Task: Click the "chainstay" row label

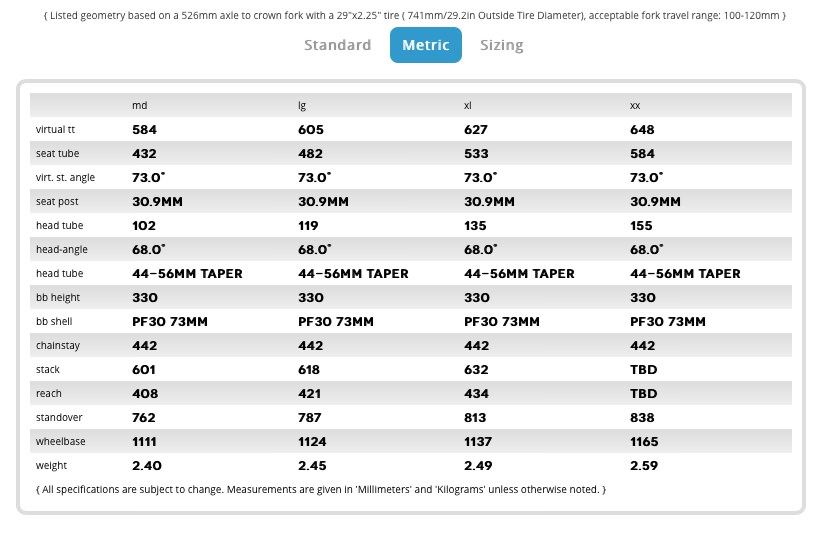Action: tap(58, 346)
